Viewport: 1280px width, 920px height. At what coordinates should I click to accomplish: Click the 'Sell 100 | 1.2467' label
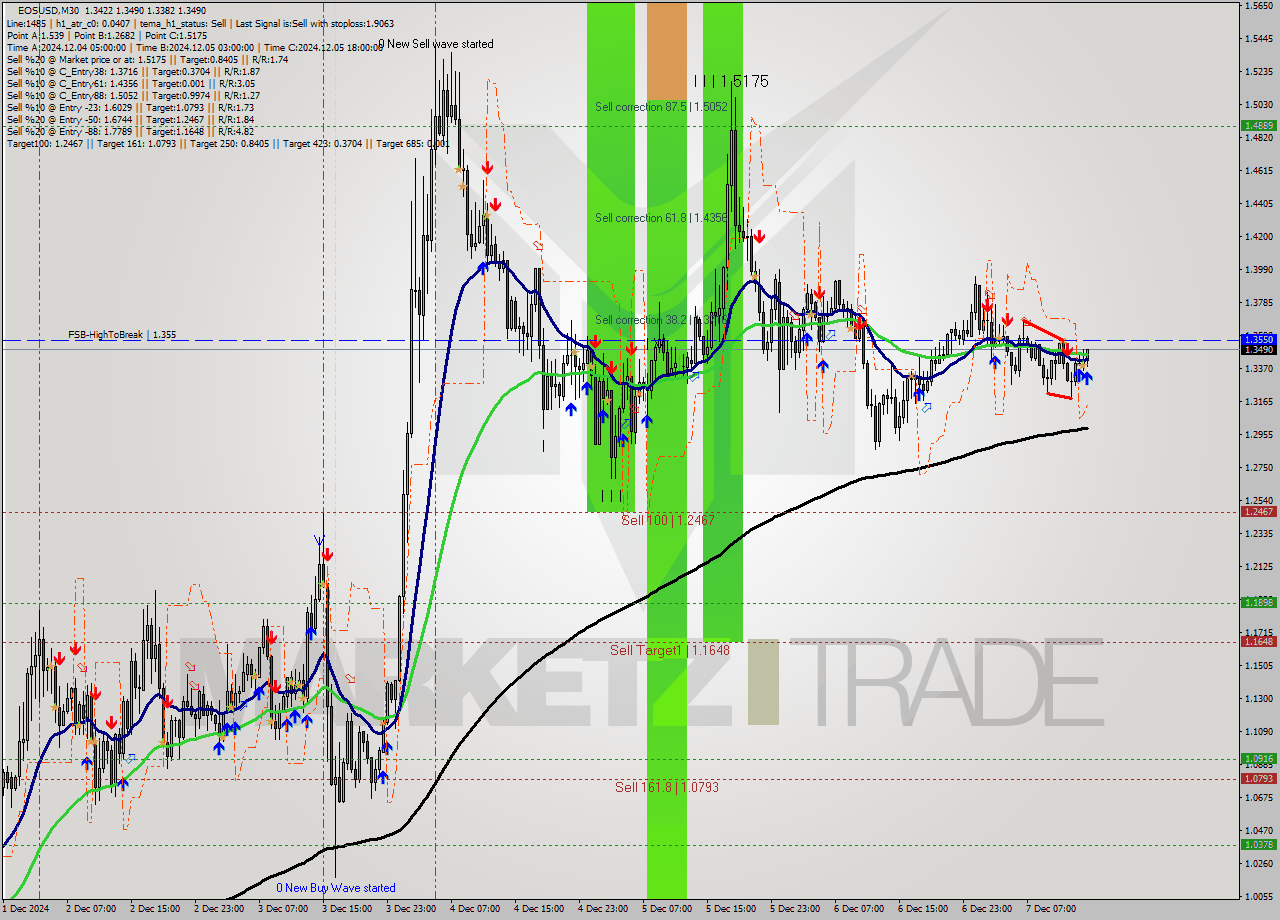[x=668, y=520]
